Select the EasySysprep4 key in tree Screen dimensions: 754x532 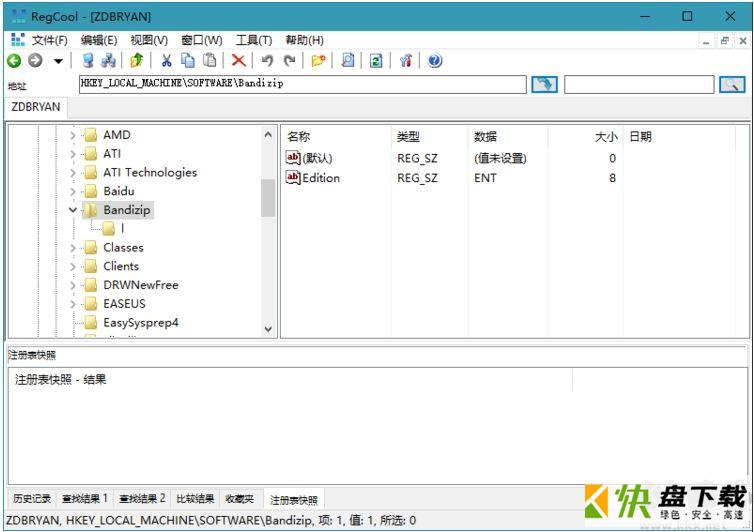[x=141, y=323]
